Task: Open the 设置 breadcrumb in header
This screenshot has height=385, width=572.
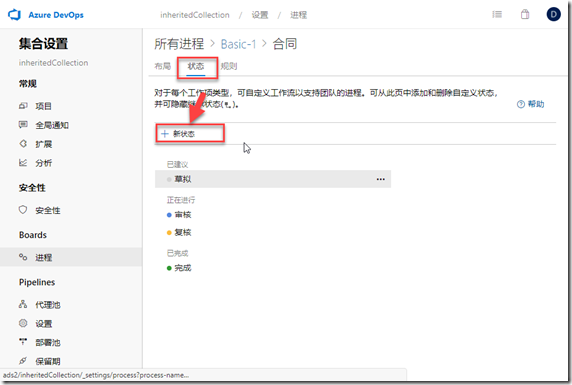Action: [x=260, y=15]
